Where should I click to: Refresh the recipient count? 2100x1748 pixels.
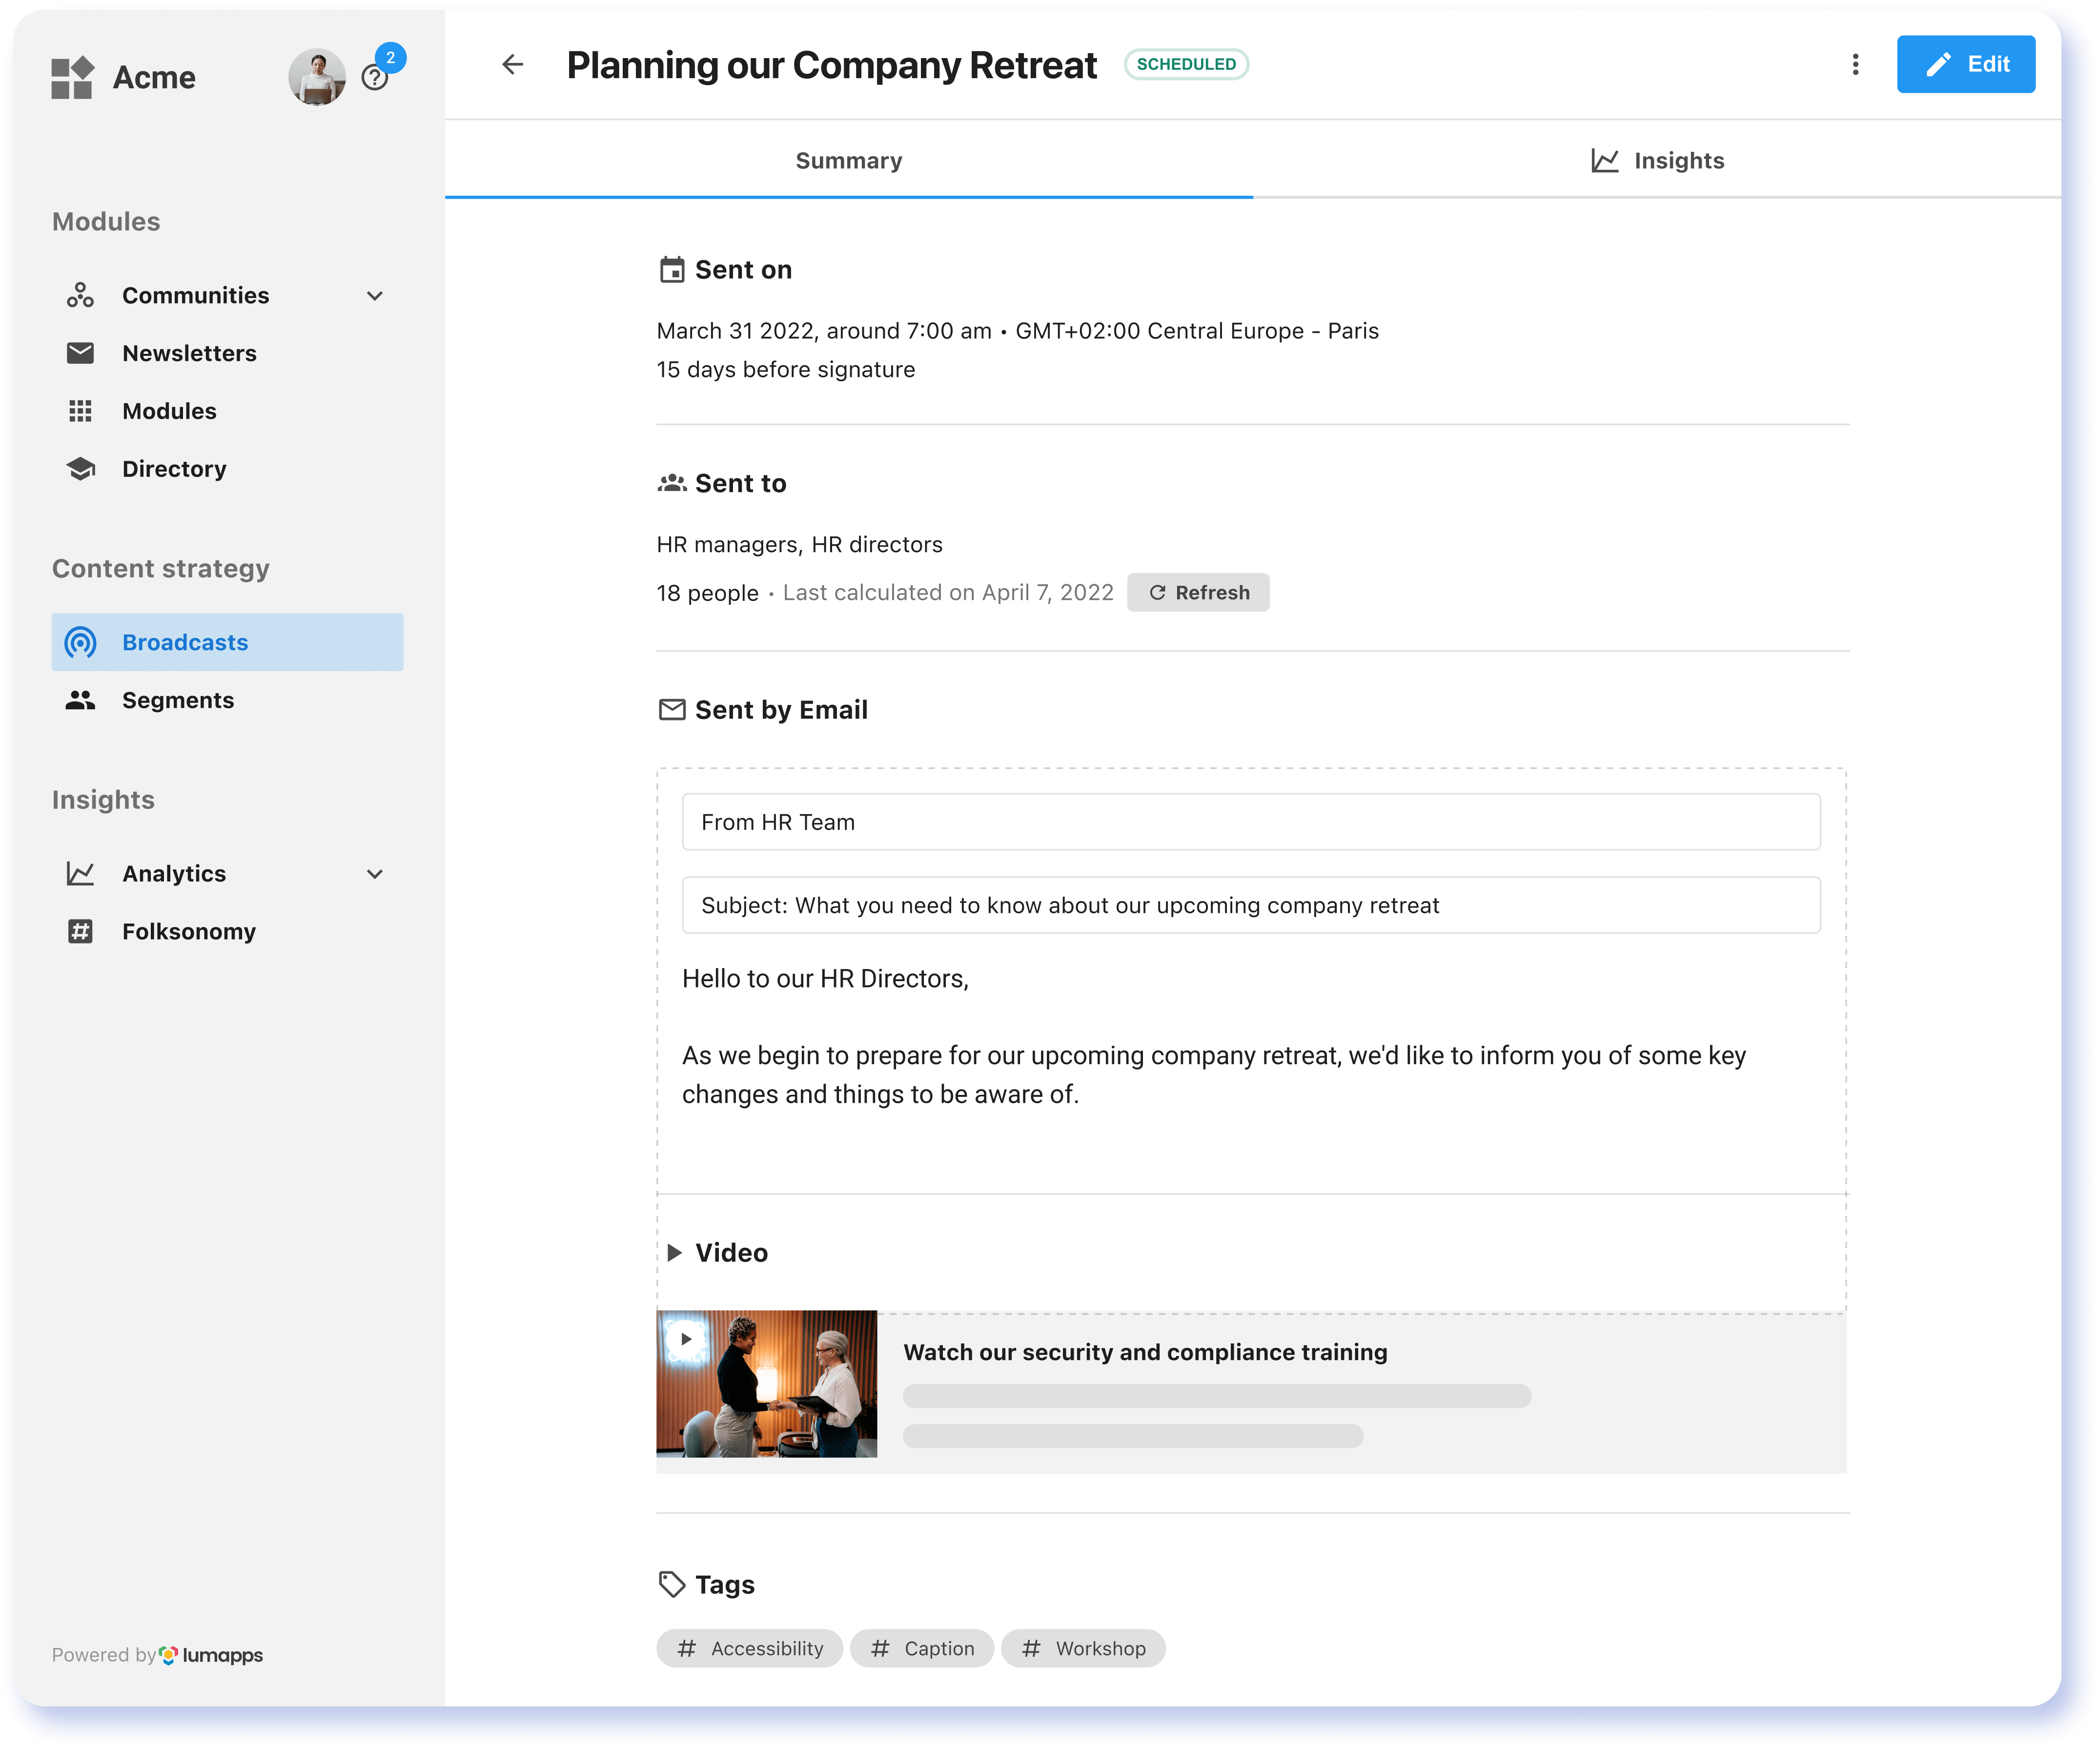1198,592
